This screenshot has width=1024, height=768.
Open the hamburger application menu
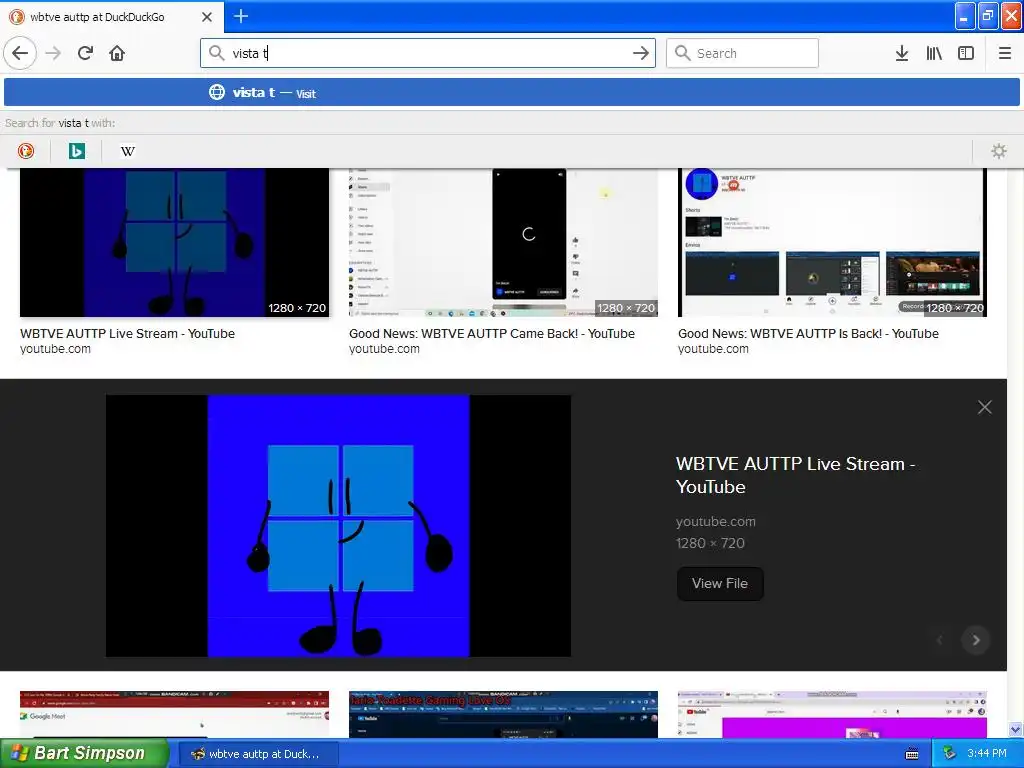(x=1005, y=53)
